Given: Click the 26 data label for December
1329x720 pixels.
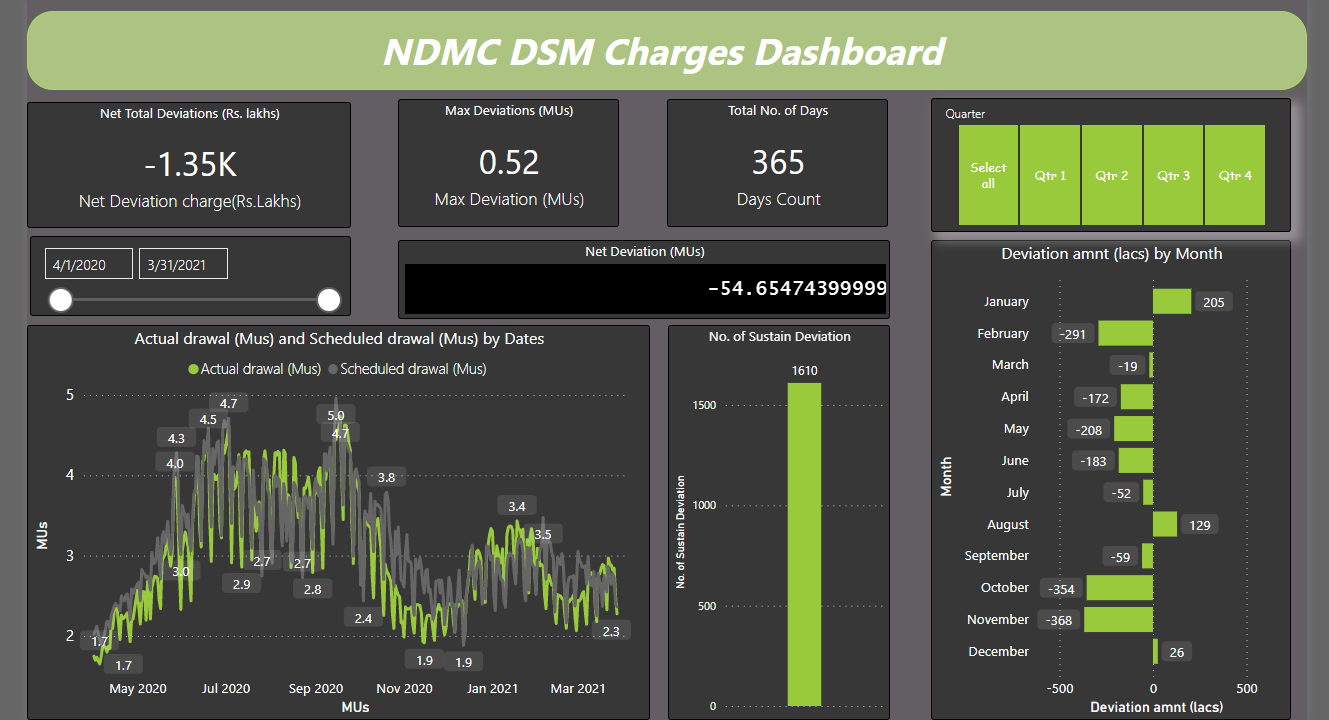Looking at the screenshot, I should point(1177,653).
